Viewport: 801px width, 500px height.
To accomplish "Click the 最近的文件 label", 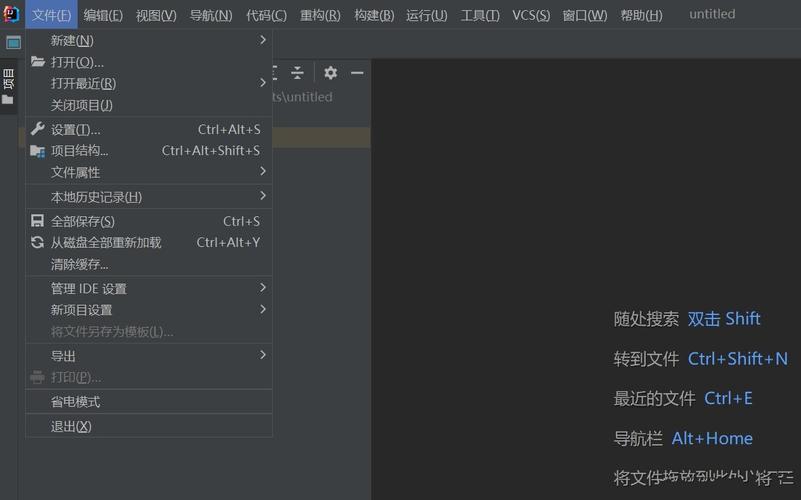I will click(x=654, y=398).
